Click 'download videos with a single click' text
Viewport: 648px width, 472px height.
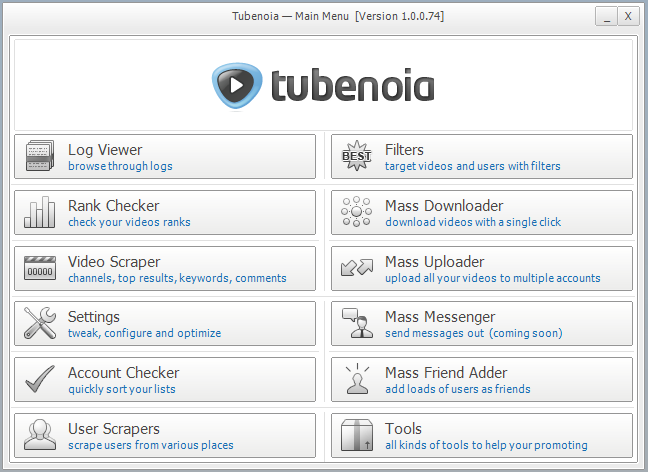(473, 222)
